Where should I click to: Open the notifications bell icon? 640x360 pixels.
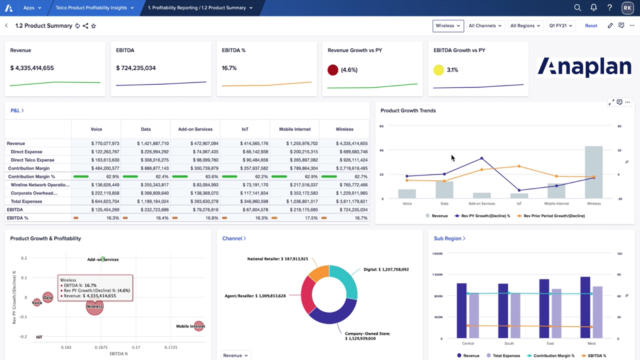click(593, 8)
